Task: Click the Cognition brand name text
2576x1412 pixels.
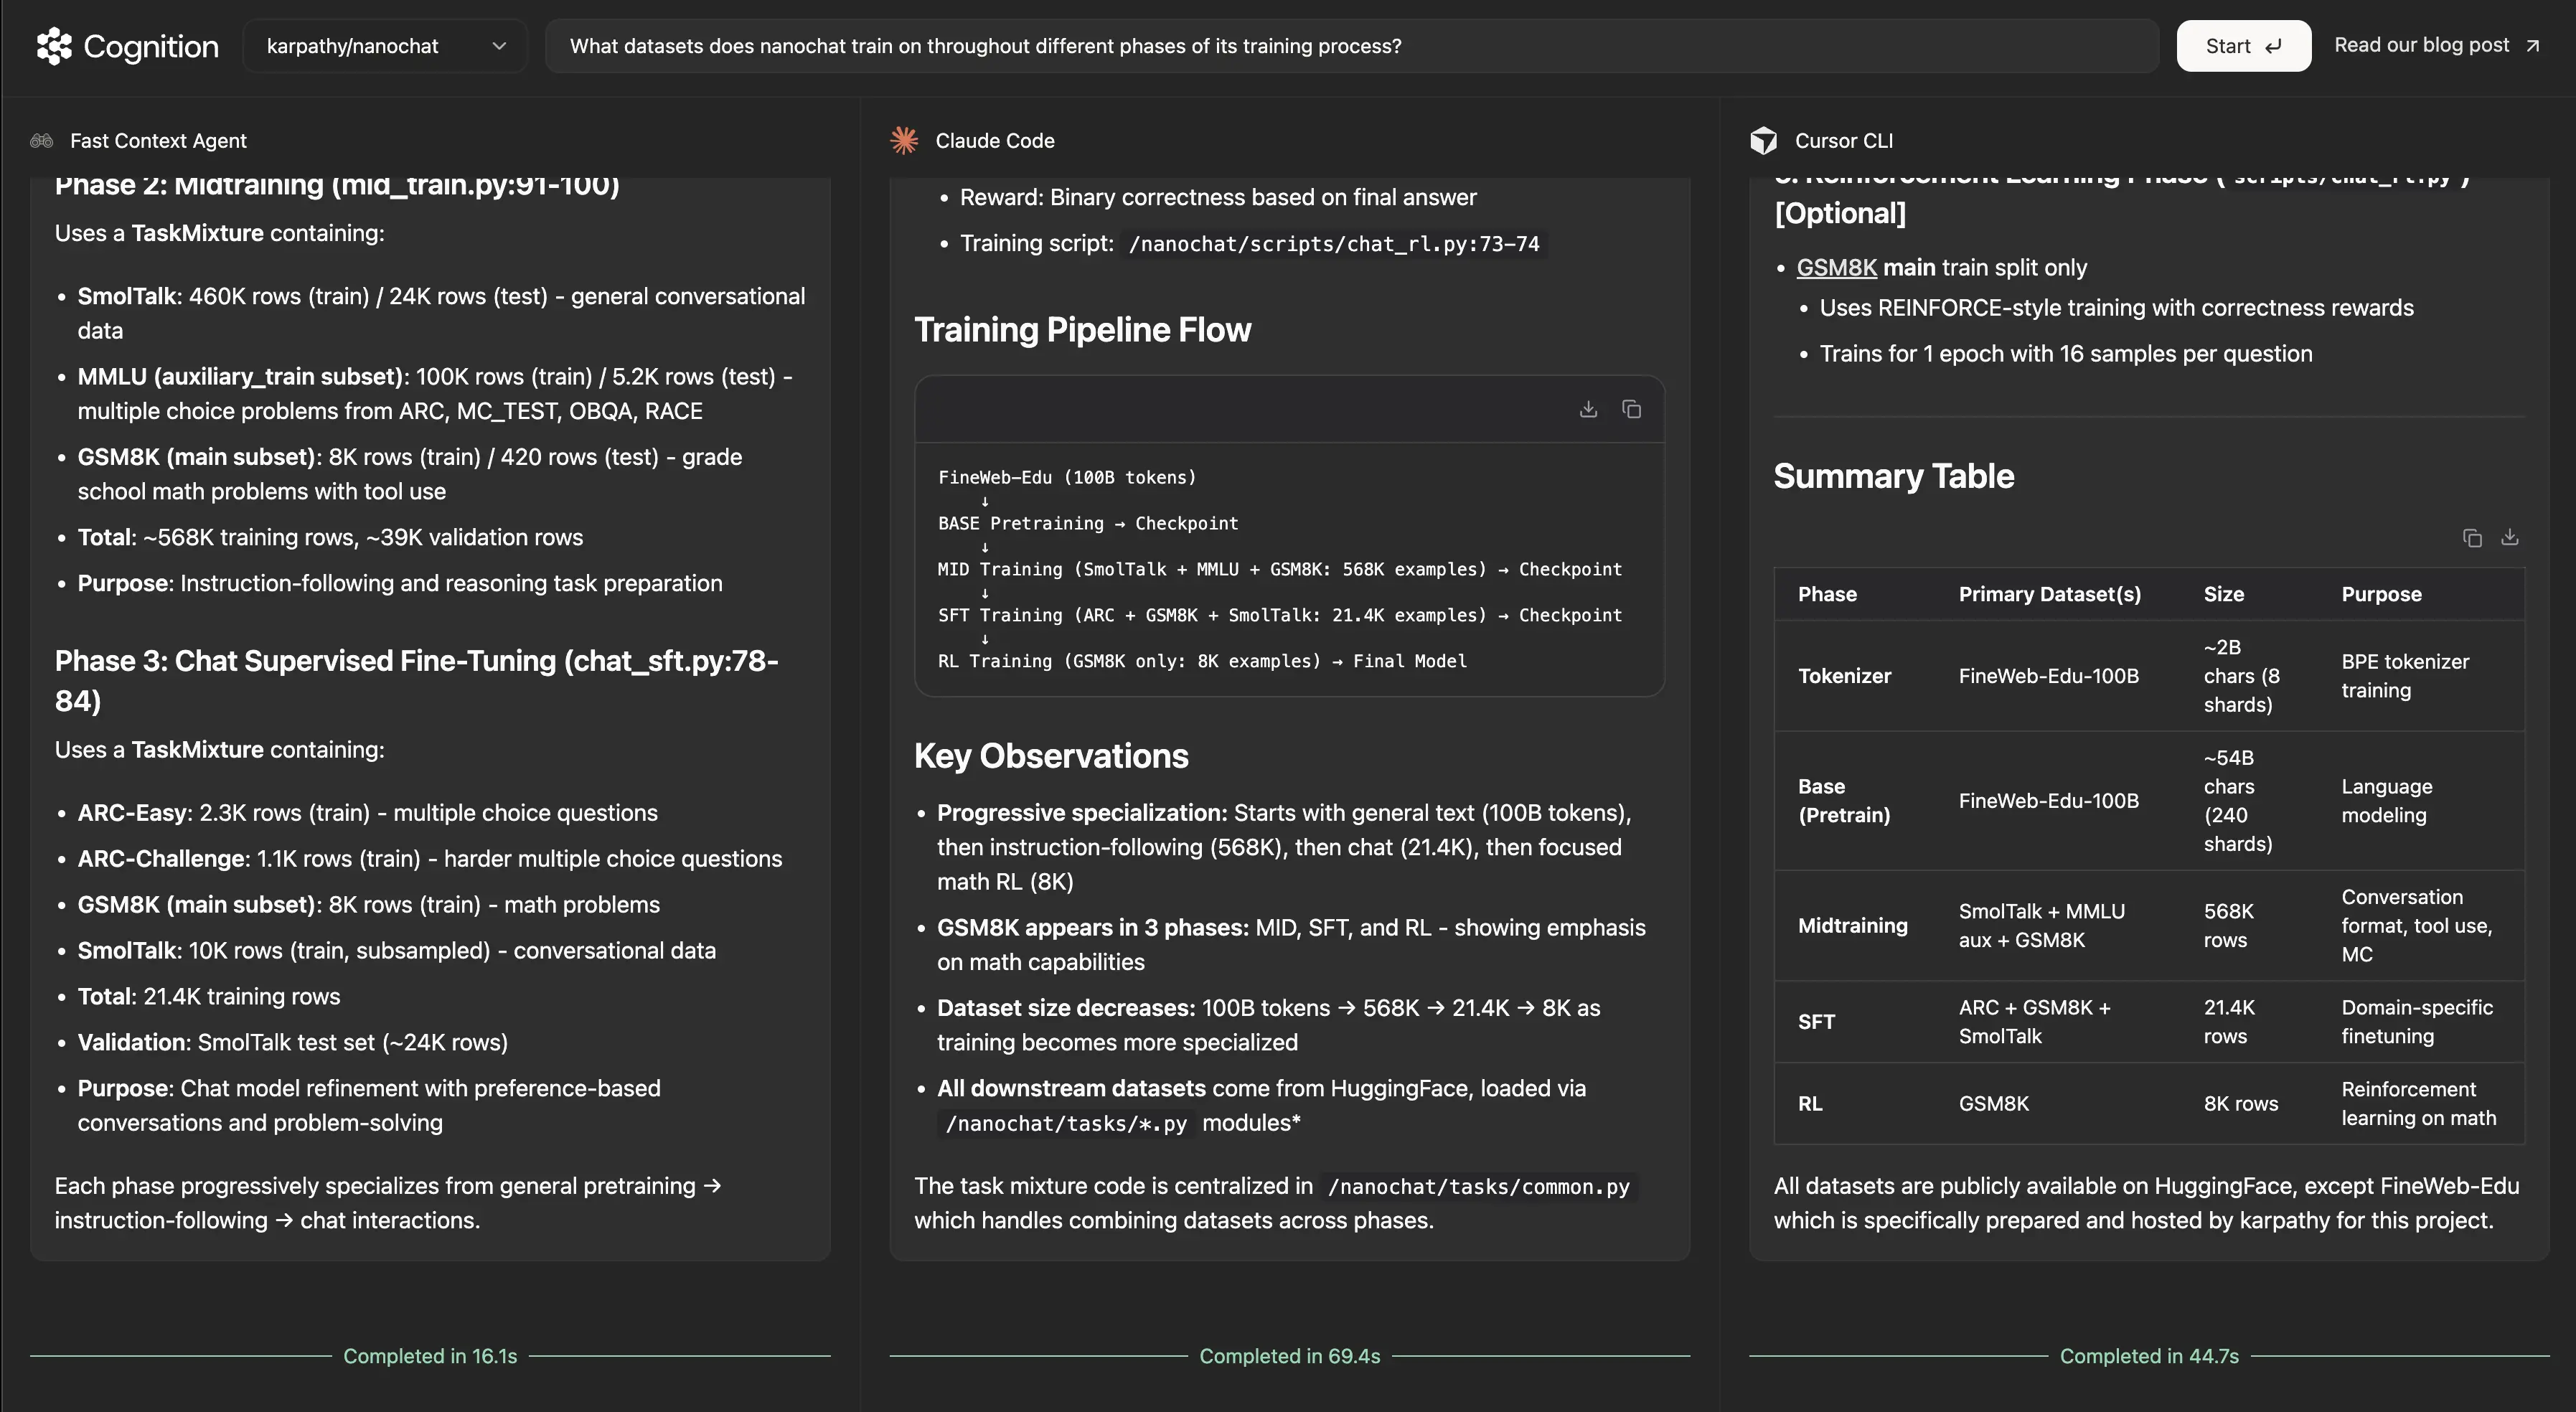Action: coord(151,46)
